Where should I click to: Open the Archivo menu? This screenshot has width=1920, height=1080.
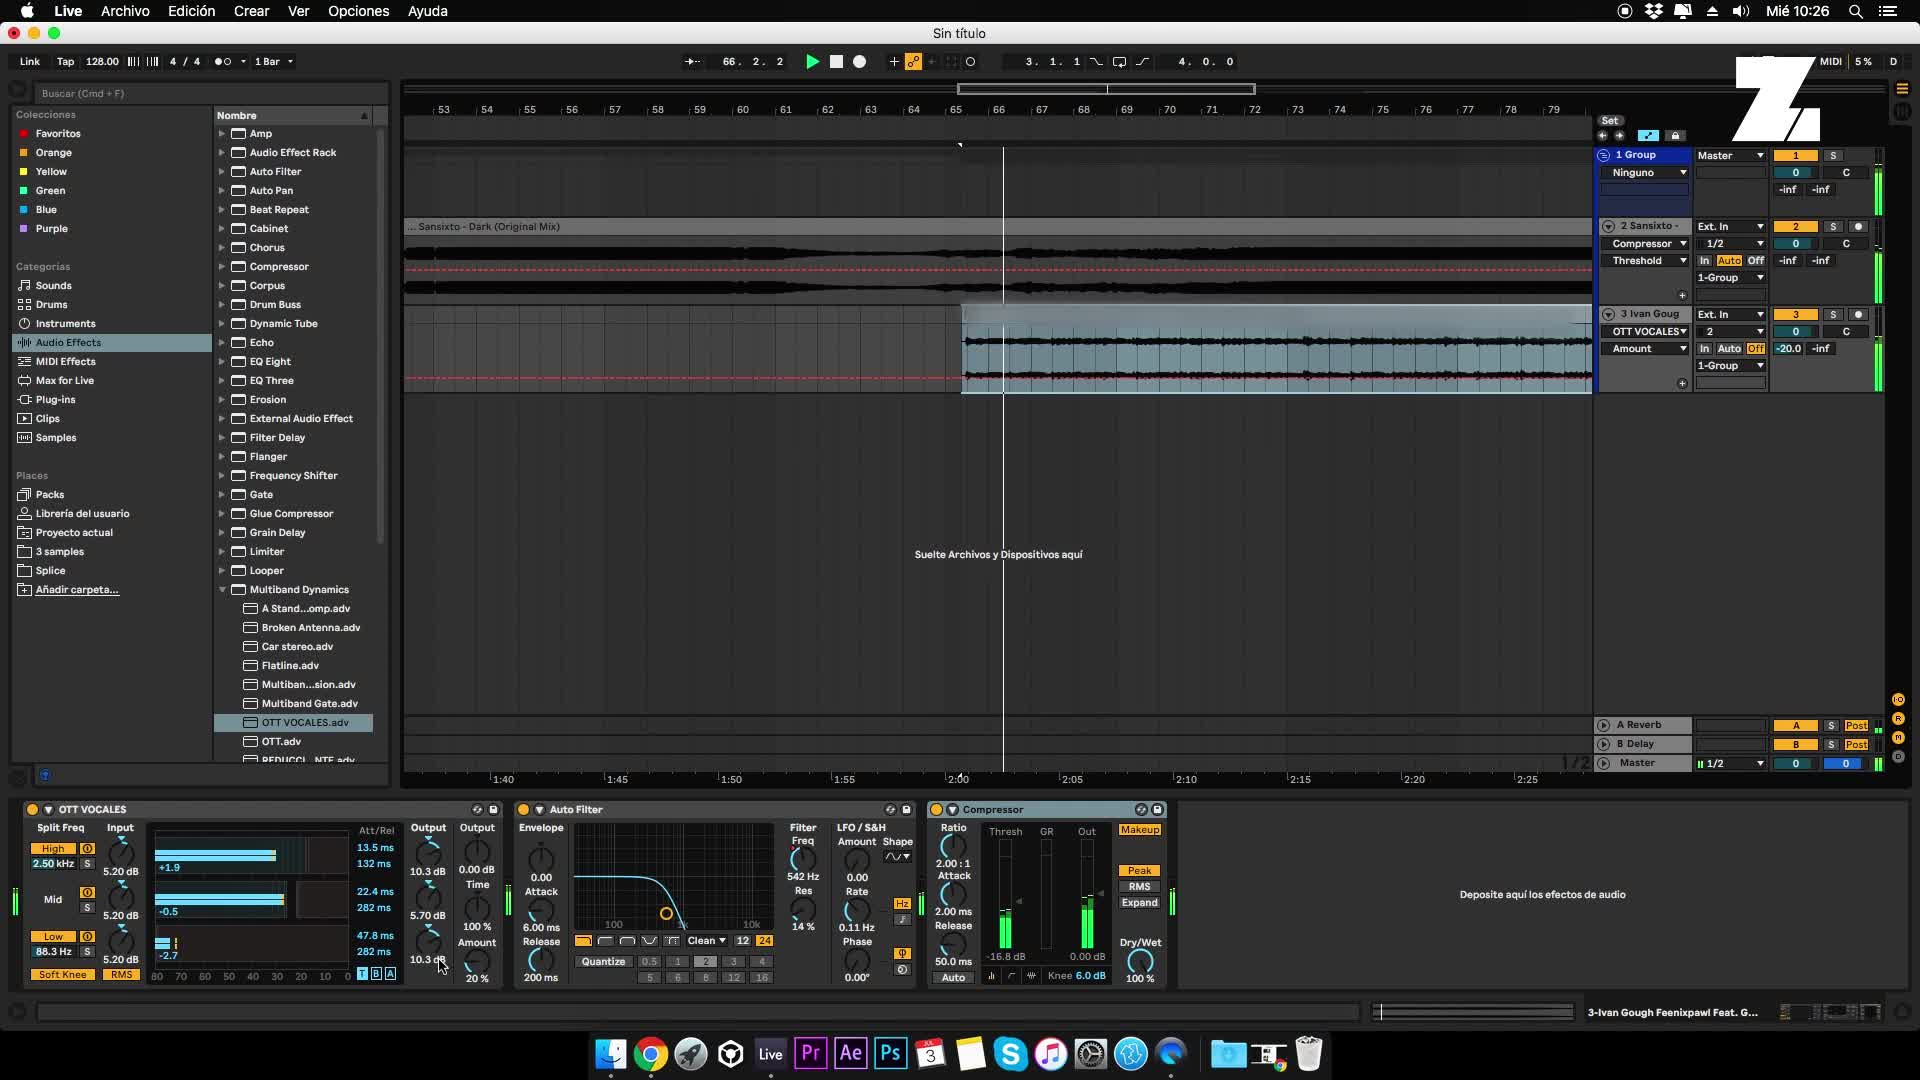pos(124,11)
